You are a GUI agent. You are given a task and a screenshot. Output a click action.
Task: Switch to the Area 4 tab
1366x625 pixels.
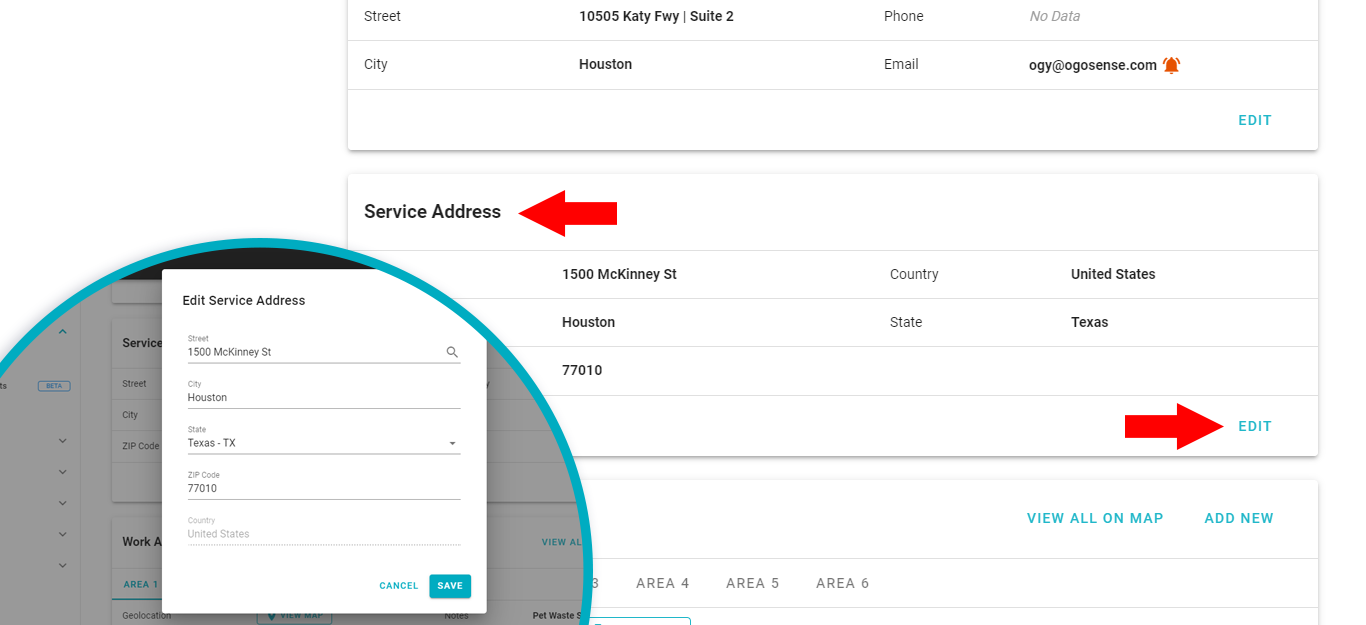pyautogui.click(x=662, y=583)
